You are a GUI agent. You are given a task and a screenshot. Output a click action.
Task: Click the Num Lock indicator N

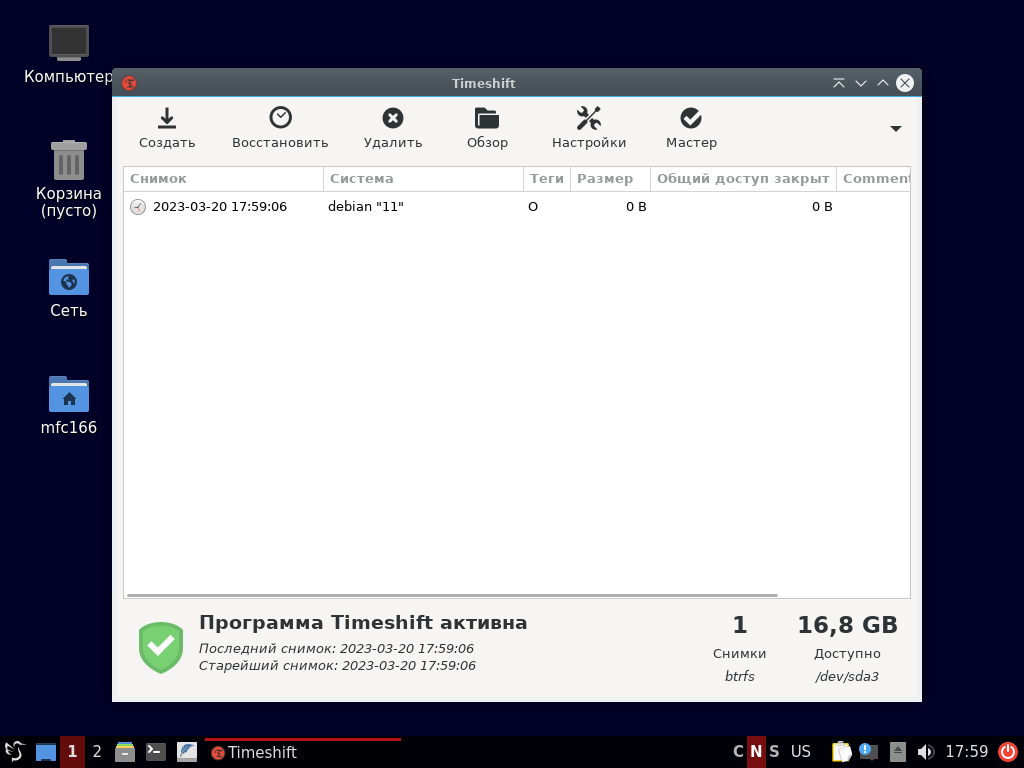coord(756,752)
